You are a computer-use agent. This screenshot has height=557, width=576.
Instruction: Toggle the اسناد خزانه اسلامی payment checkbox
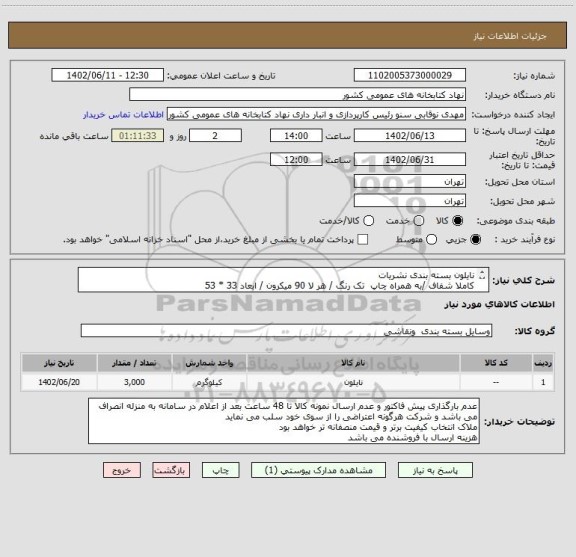pos(363,240)
